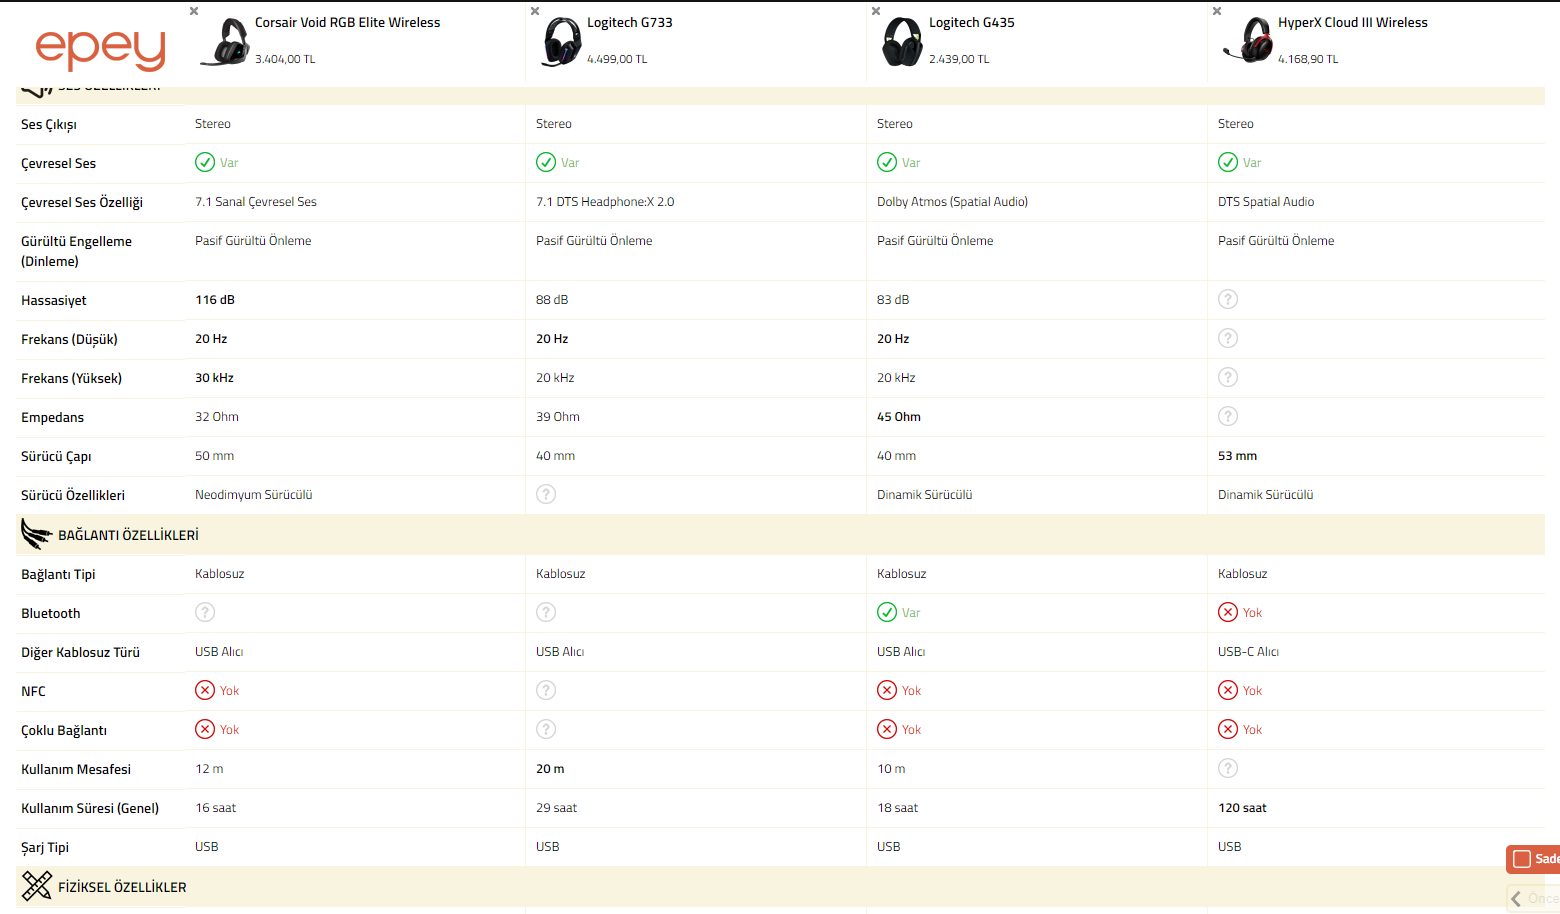Image resolution: width=1560 pixels, height=914 pixels.
Task: Click the 'USB-C Alıcı' value
Action: [x=1248, y=652]
